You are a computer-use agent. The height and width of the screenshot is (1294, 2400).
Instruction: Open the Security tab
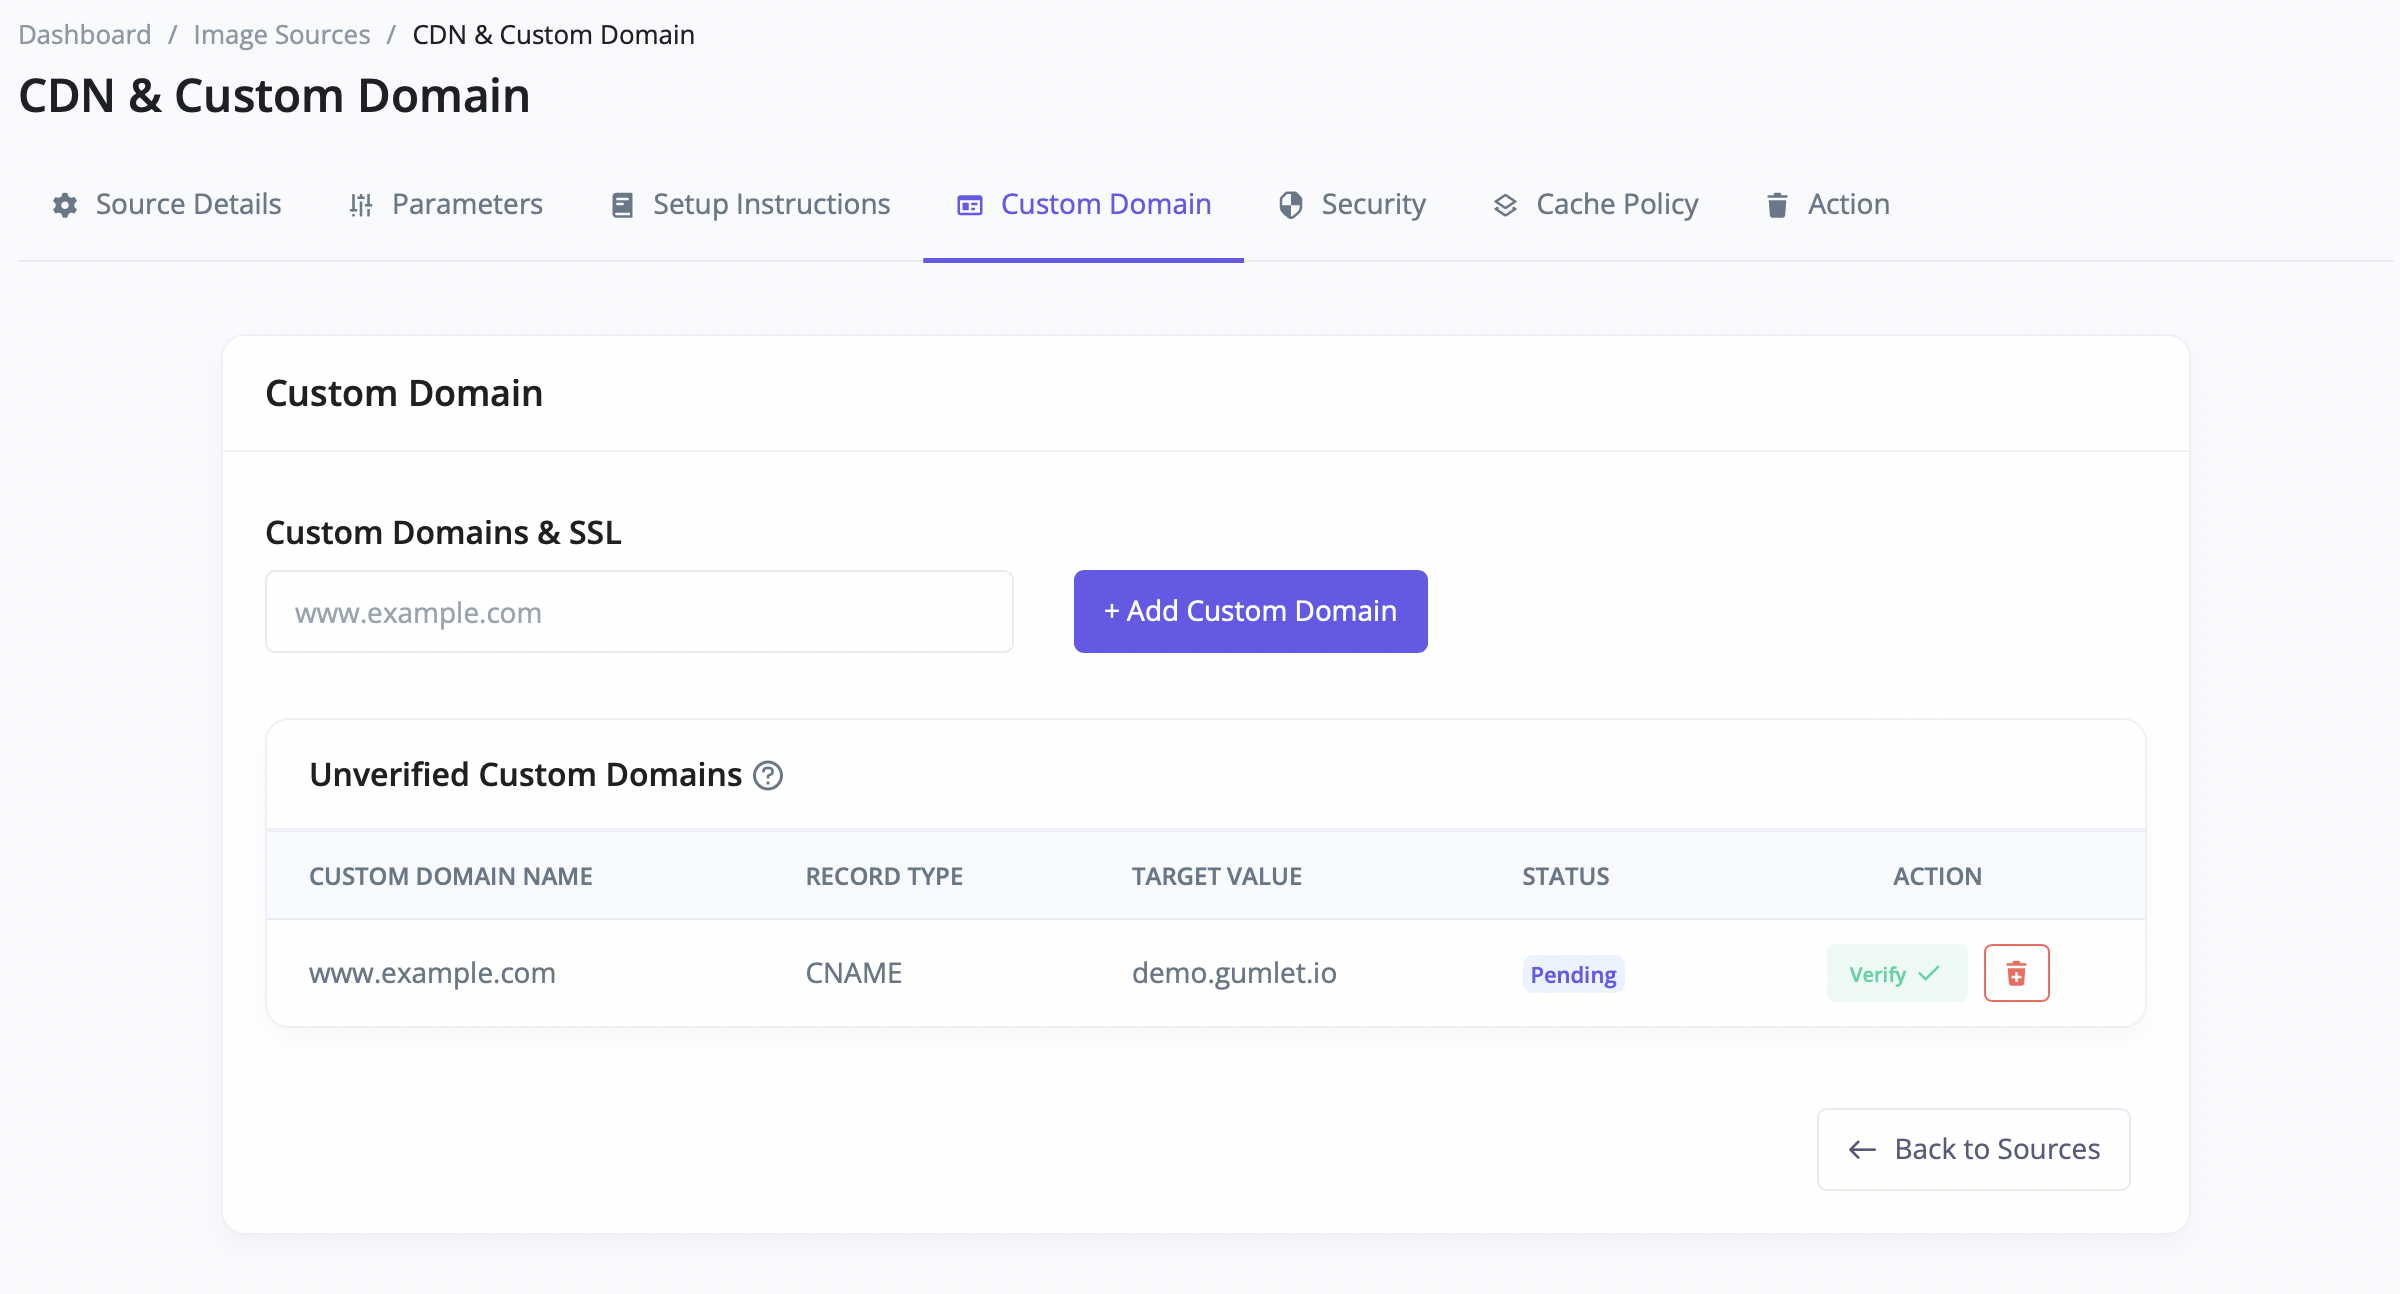tap(1373, 205)
